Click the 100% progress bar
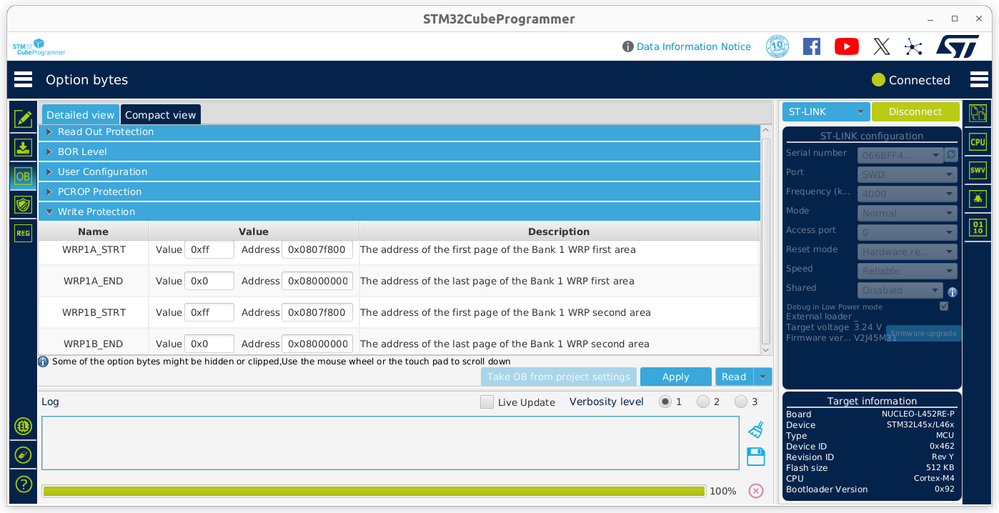 click(374, 491)
